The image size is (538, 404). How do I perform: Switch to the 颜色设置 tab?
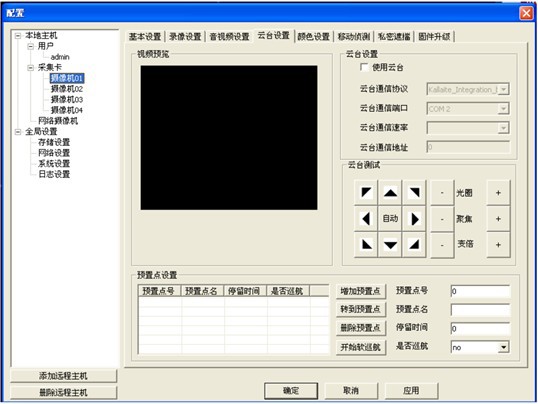[314, 36]
